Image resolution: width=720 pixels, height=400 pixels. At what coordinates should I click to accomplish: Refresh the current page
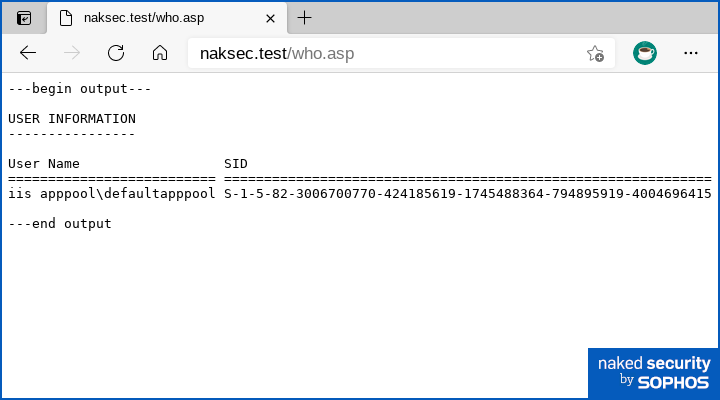click(116, 54)
